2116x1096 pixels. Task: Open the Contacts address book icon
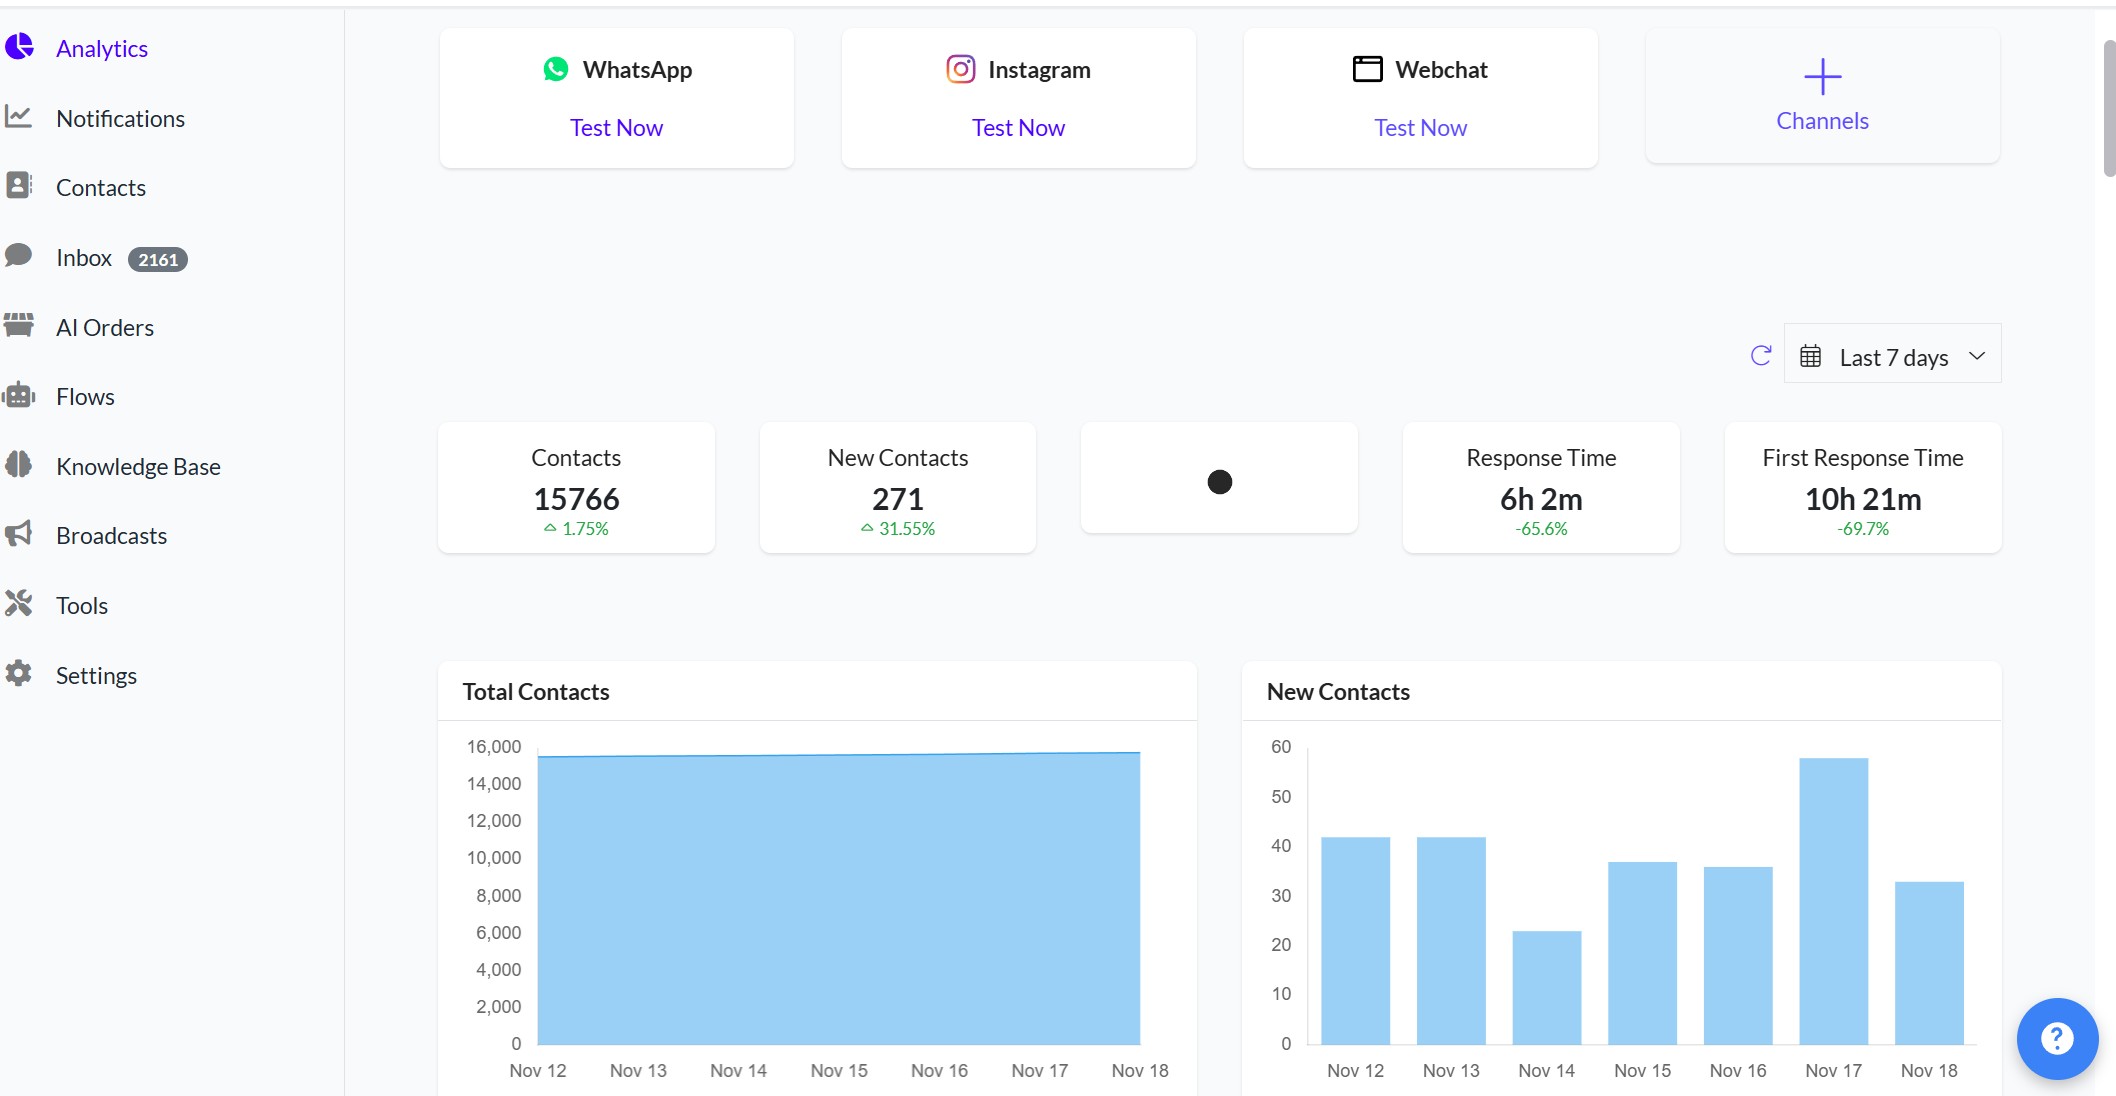(19, 186)
